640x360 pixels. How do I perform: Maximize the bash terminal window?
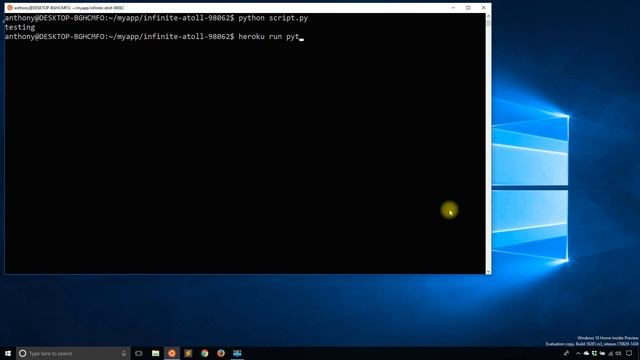click(468, 7)
